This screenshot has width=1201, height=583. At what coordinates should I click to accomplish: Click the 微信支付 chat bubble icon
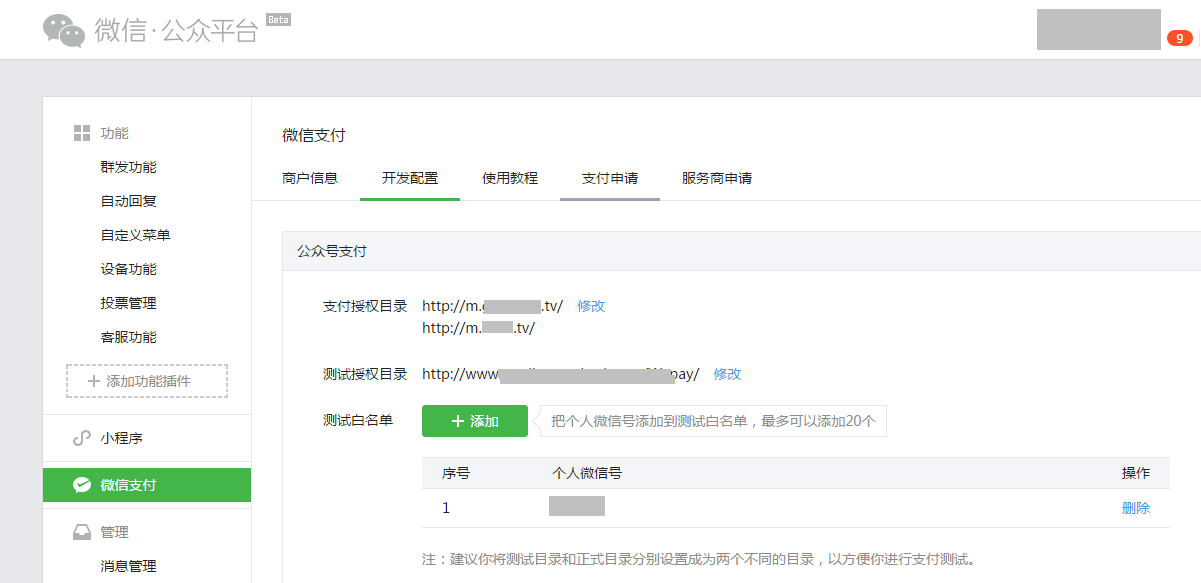click(x=82, y=485)
